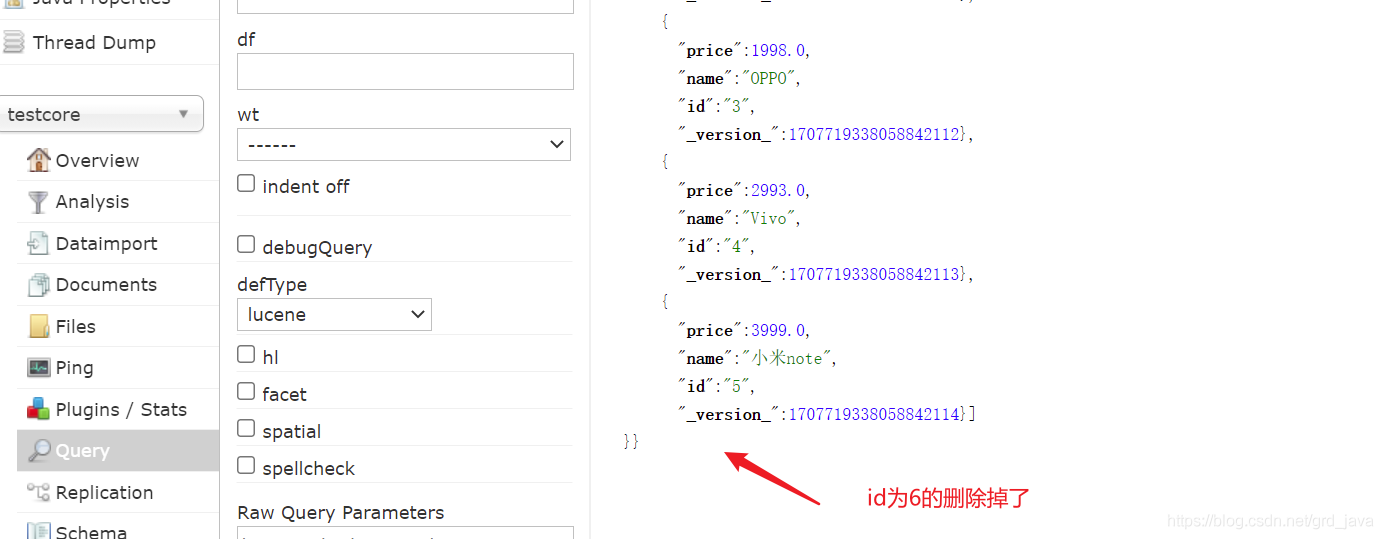Click the Documents icon

point(39,285)
